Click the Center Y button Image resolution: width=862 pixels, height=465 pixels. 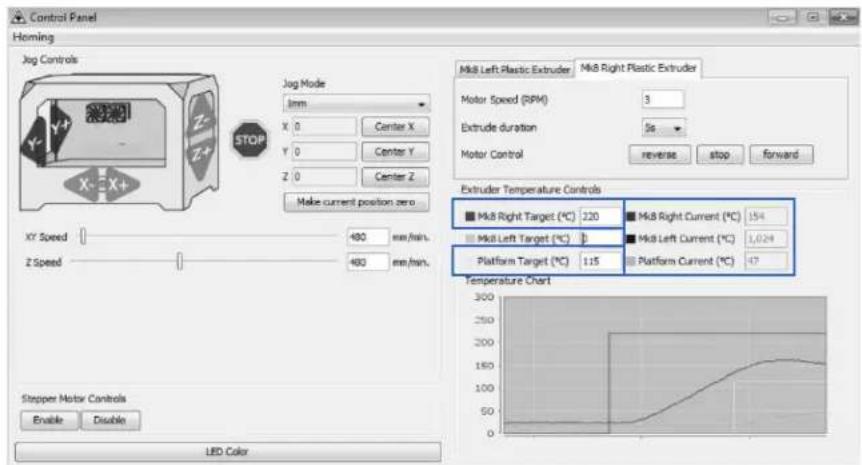pos(395,152)
